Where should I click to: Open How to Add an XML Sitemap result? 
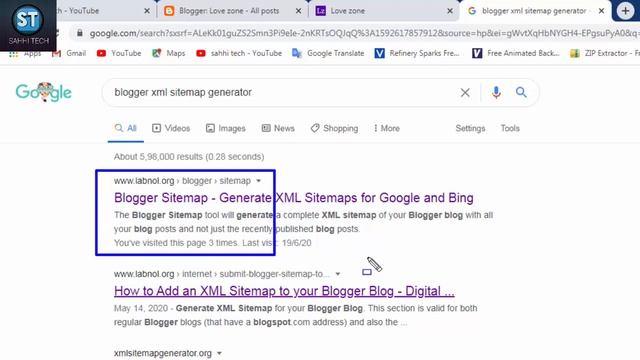click(x=284, y=291)
